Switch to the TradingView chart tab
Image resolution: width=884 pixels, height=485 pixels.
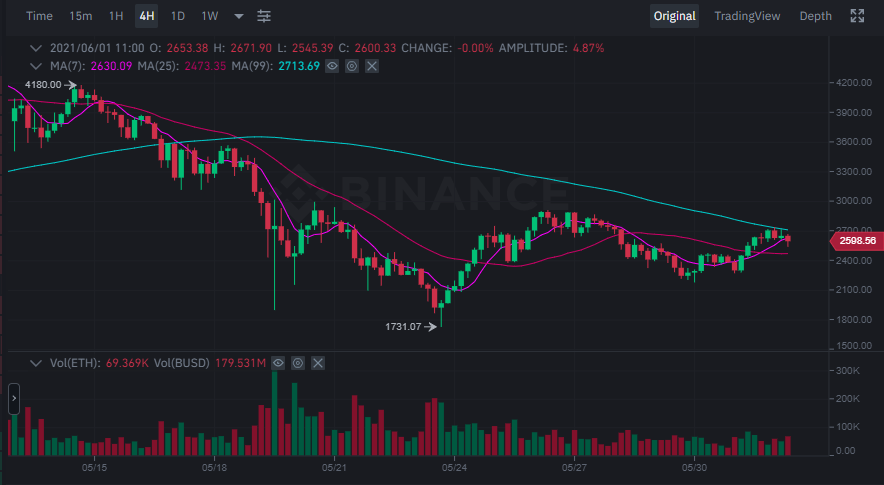pos(747,16)
